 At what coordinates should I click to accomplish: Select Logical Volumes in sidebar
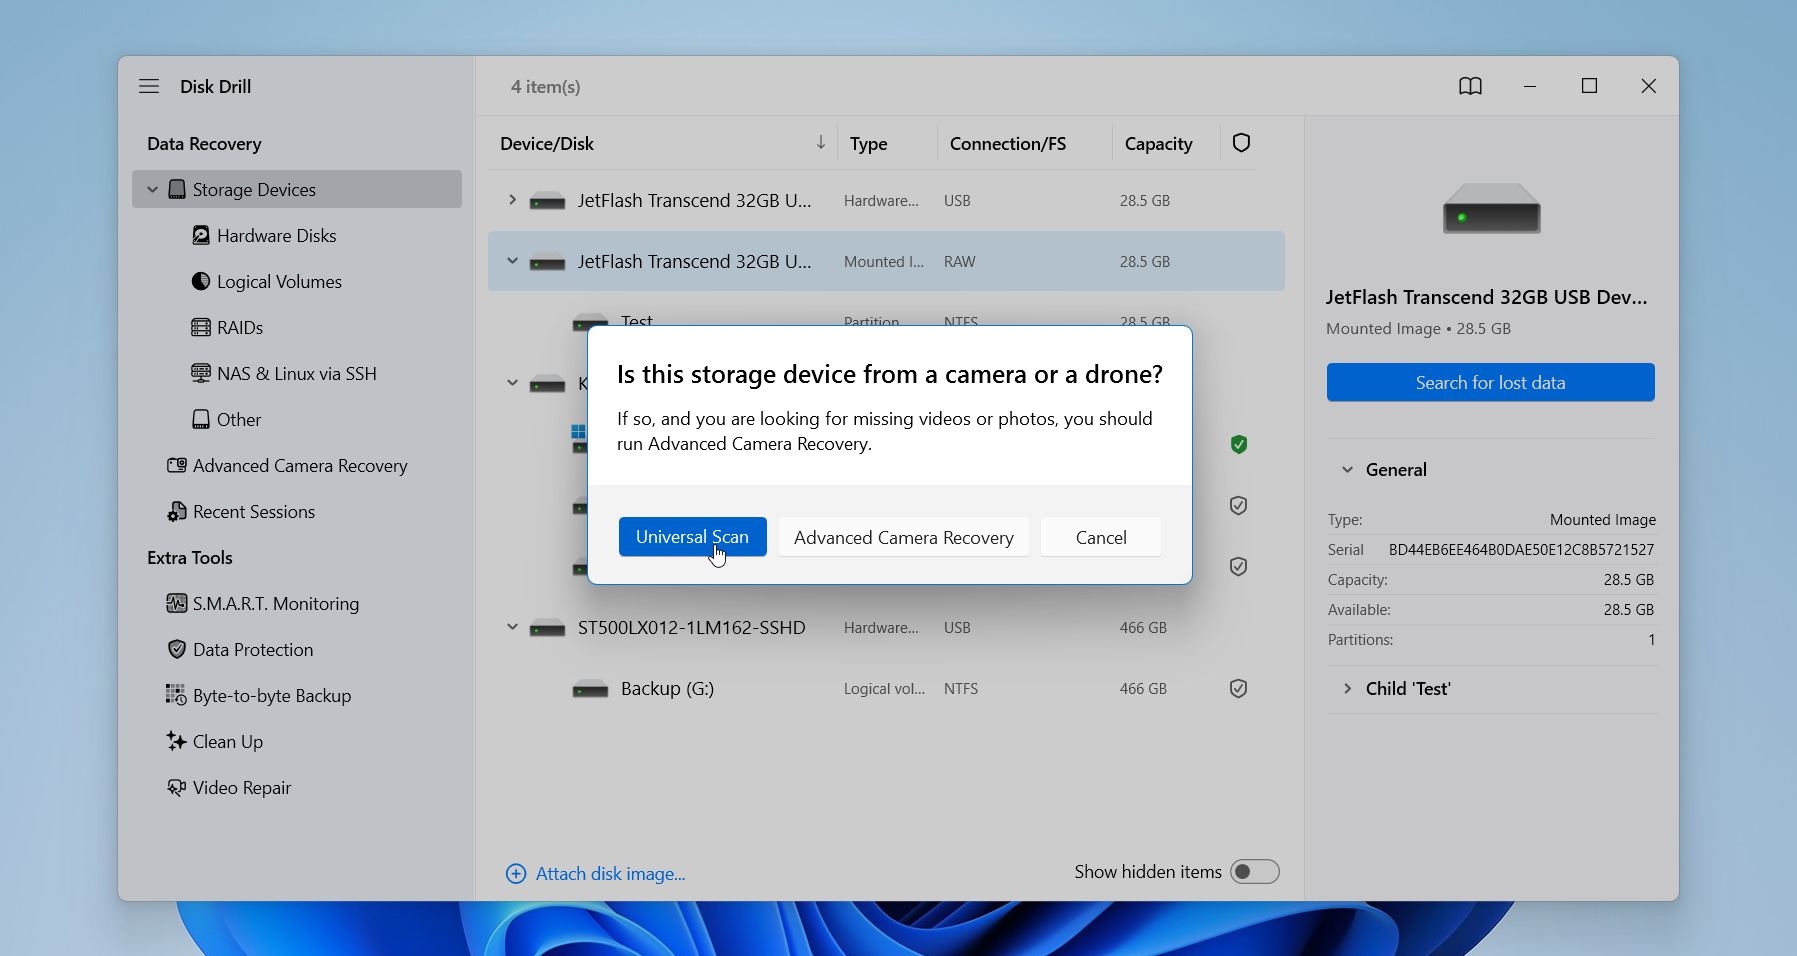(266, 282)
